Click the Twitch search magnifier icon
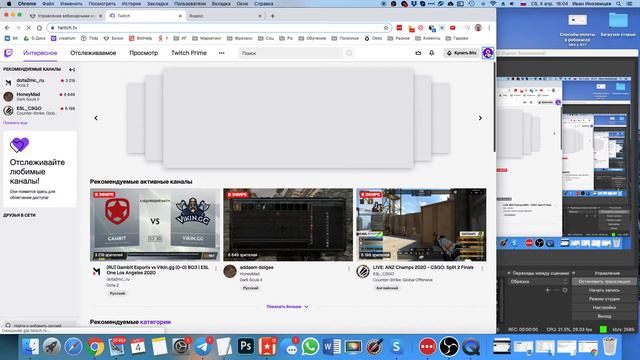The width and height of the screenshot is (640, 360). [349, 53]
